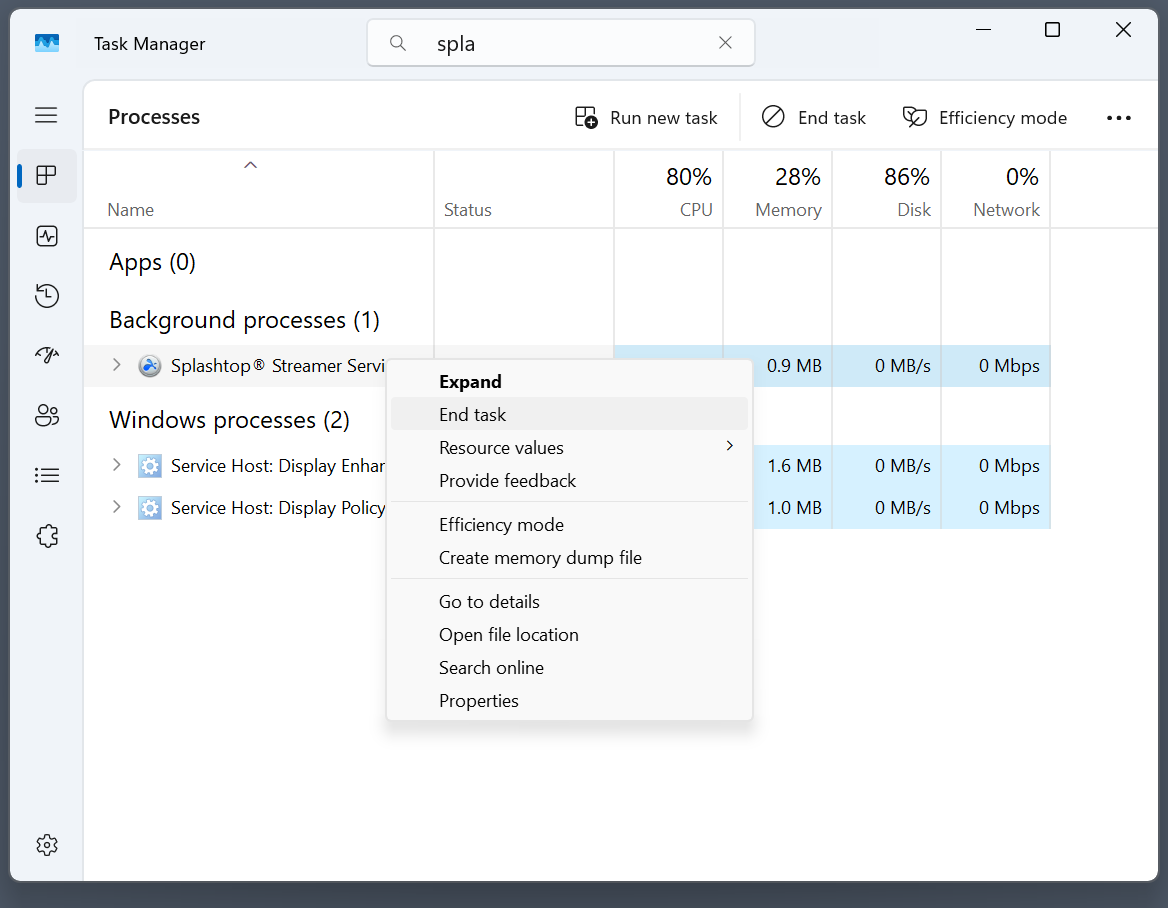Click Run new task button
Image resolution: width=1168 pixels, height=908 pixels.
click(647, 118)
